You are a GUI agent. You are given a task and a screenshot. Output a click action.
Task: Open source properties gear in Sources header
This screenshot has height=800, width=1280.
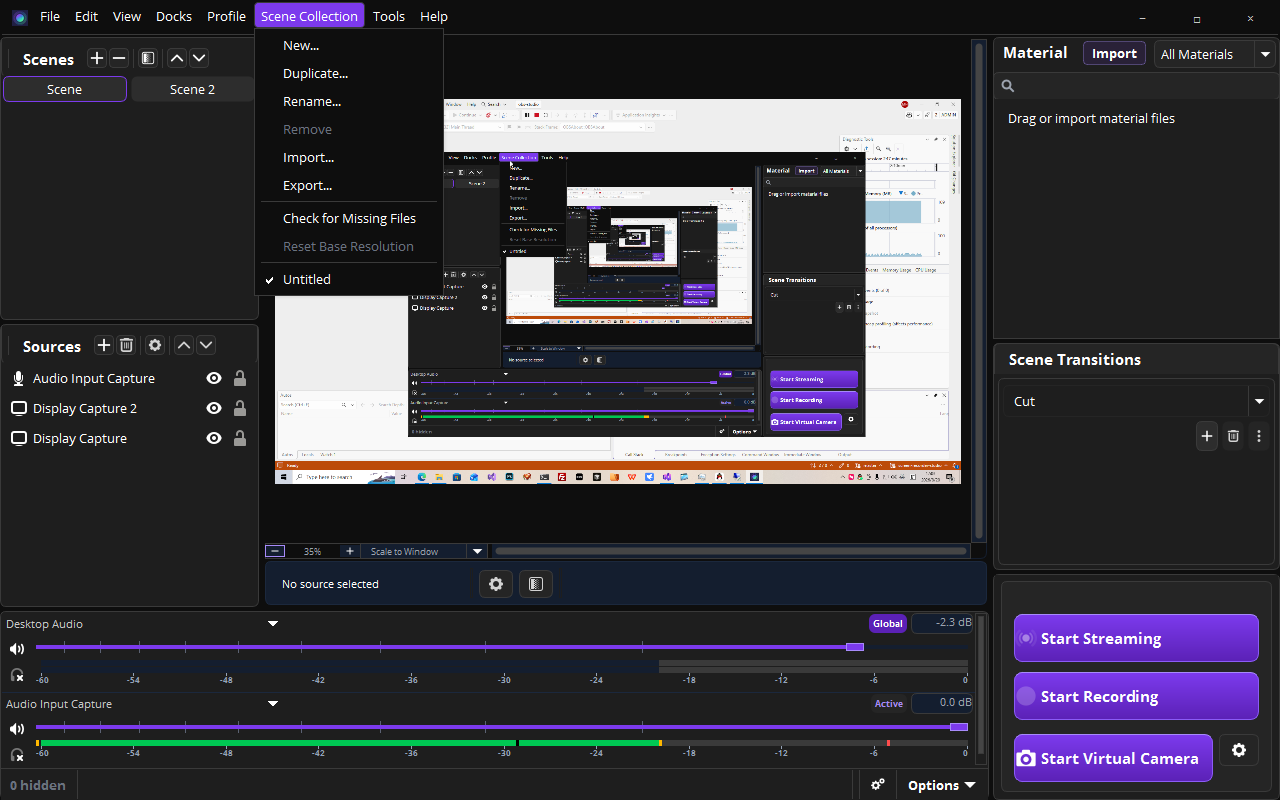155,345
